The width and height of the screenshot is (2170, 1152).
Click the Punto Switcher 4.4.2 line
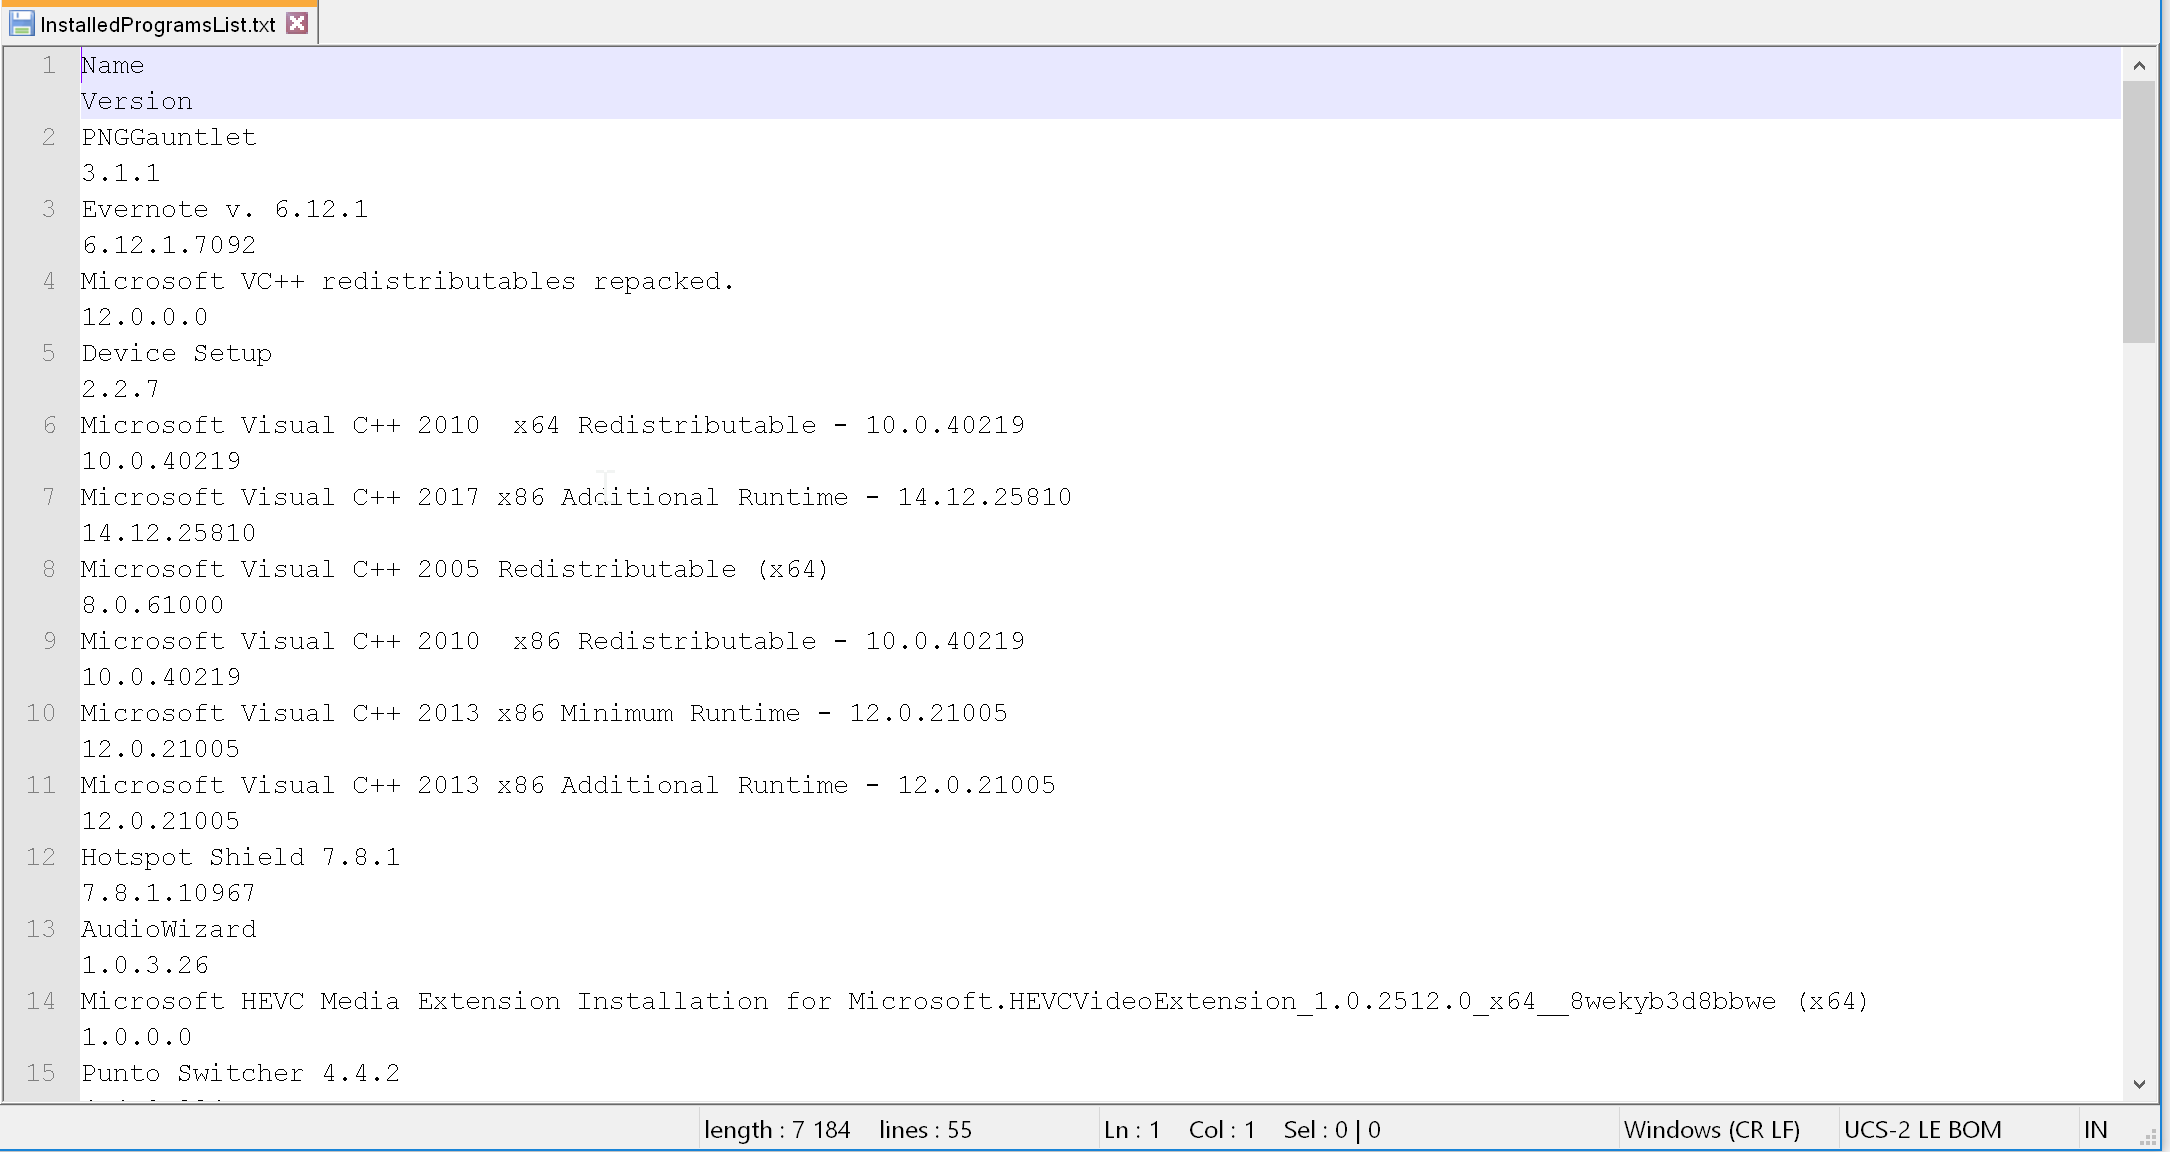(x=240, y=1073)
